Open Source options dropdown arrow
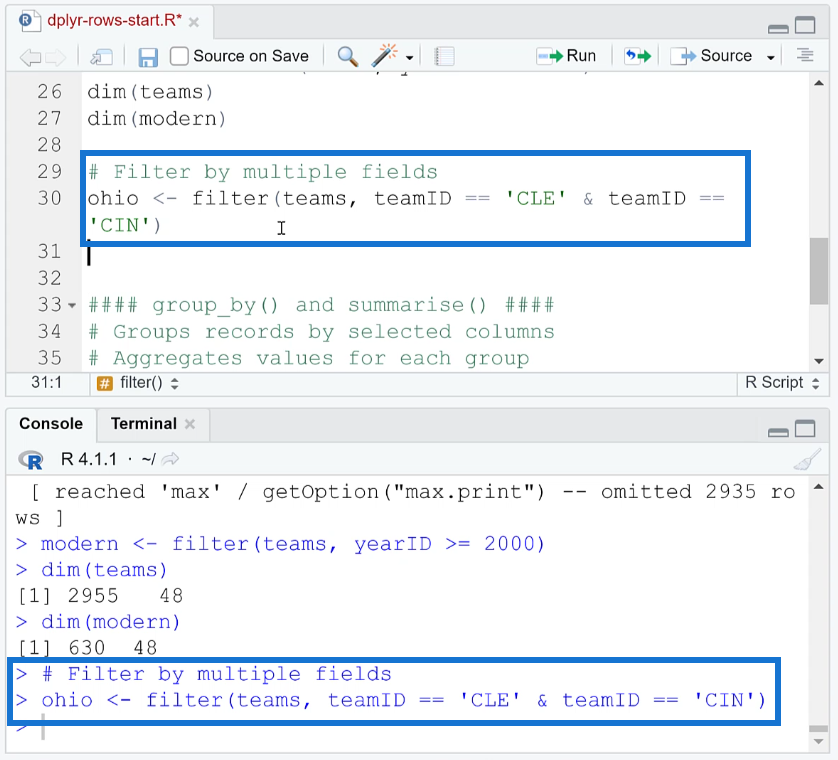 coord(771,57)
